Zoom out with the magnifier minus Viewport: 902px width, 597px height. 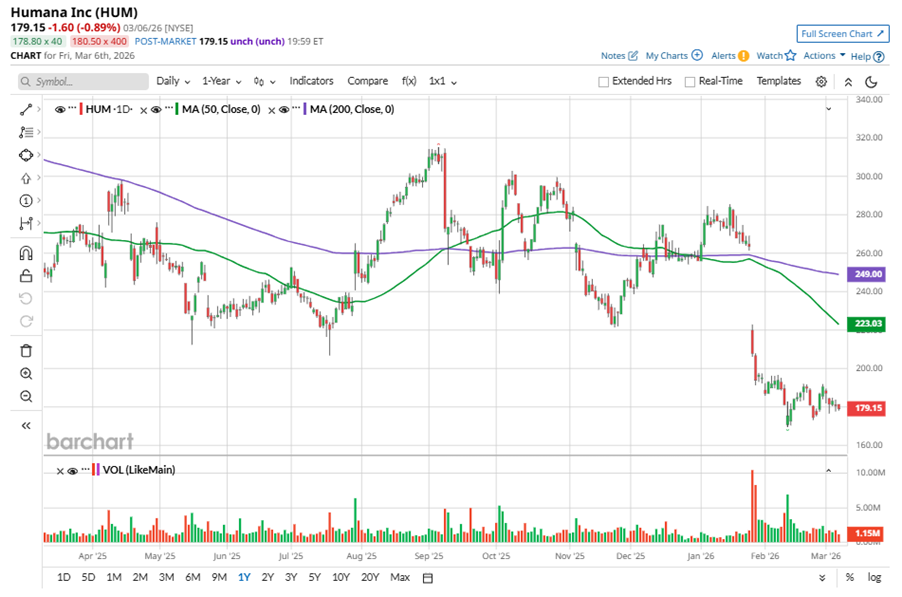[26, 396]
